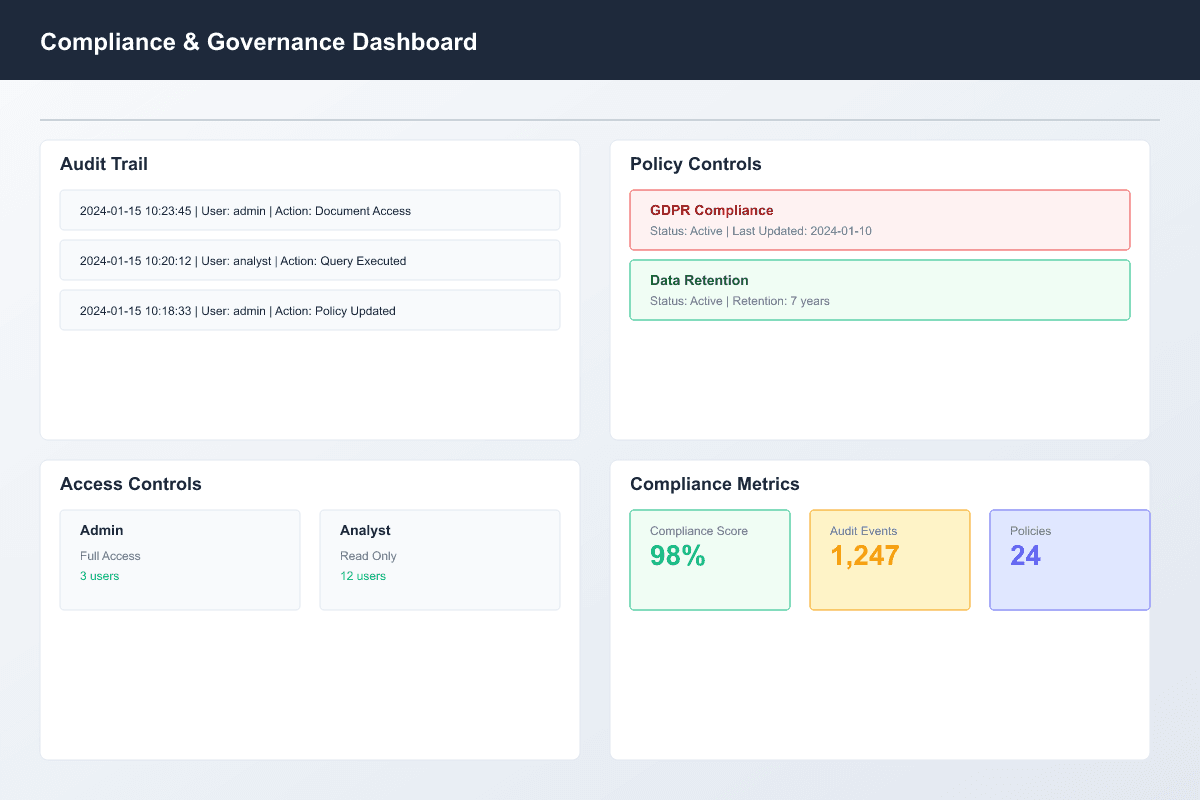The height and width of the screenshot is (800, 1200).
Task: Open the Audit Events metric showing 1,247
Action: point(890,559)
